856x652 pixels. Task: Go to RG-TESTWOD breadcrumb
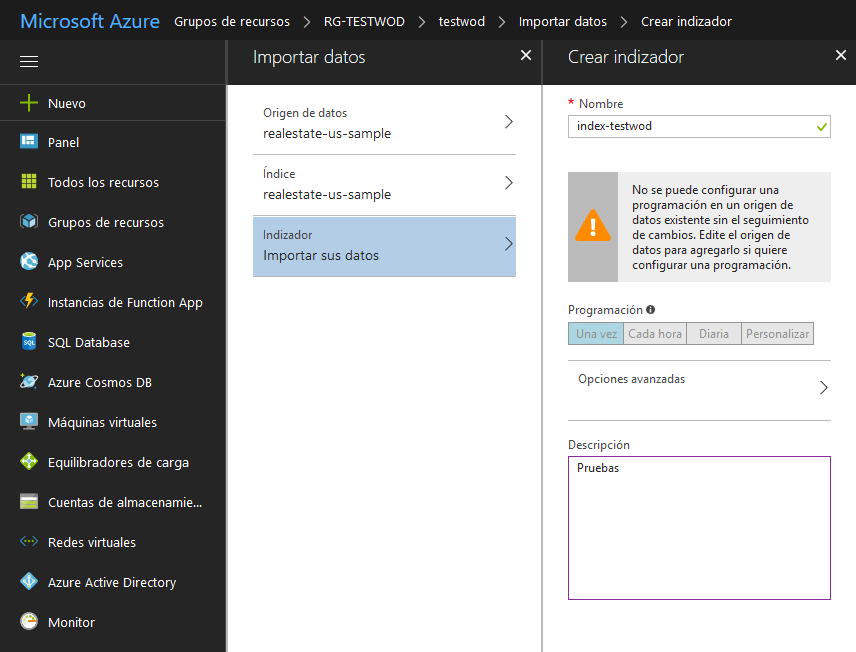(364, 21)
